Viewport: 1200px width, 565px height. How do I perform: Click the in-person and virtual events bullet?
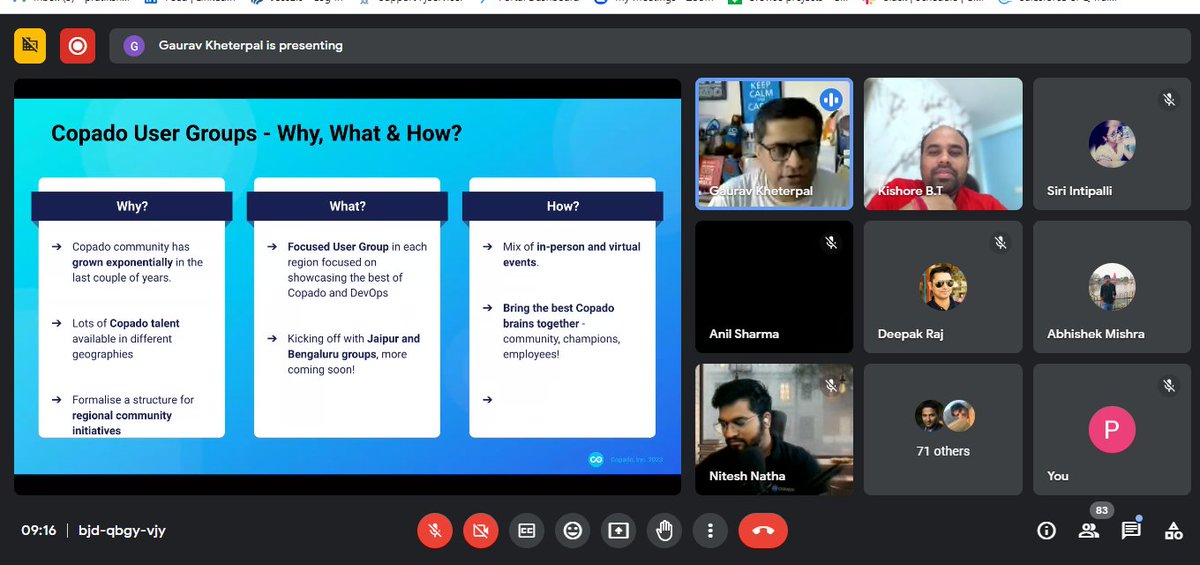click(572, 254)
